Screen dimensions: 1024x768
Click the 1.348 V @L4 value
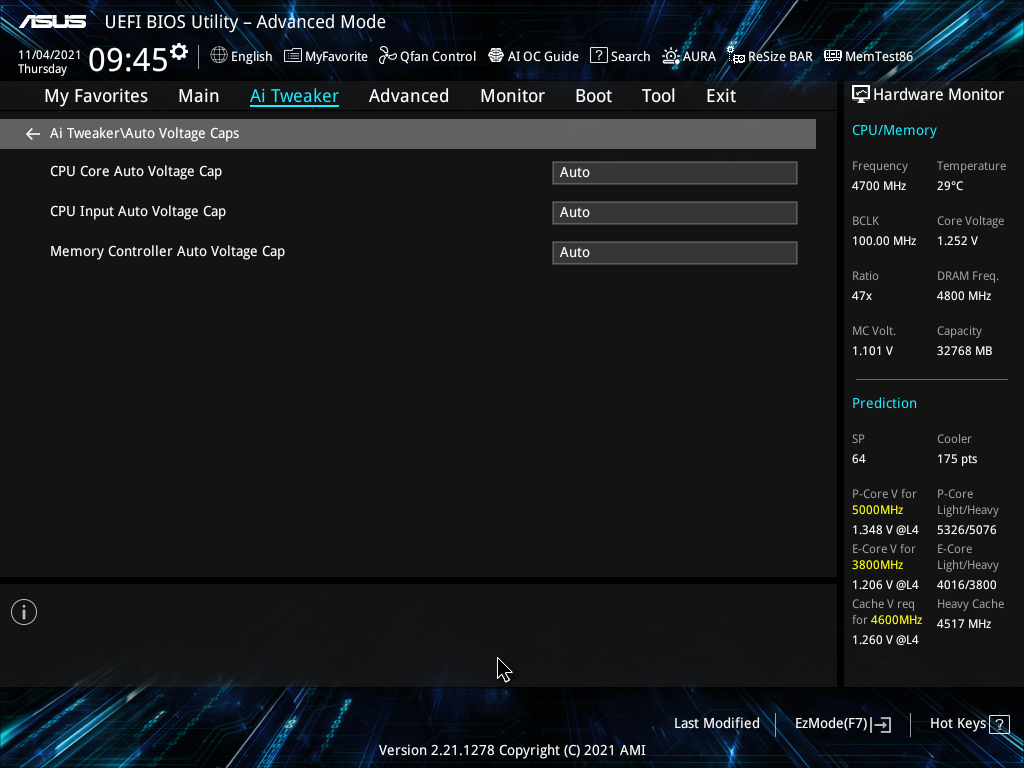point(885,530)
